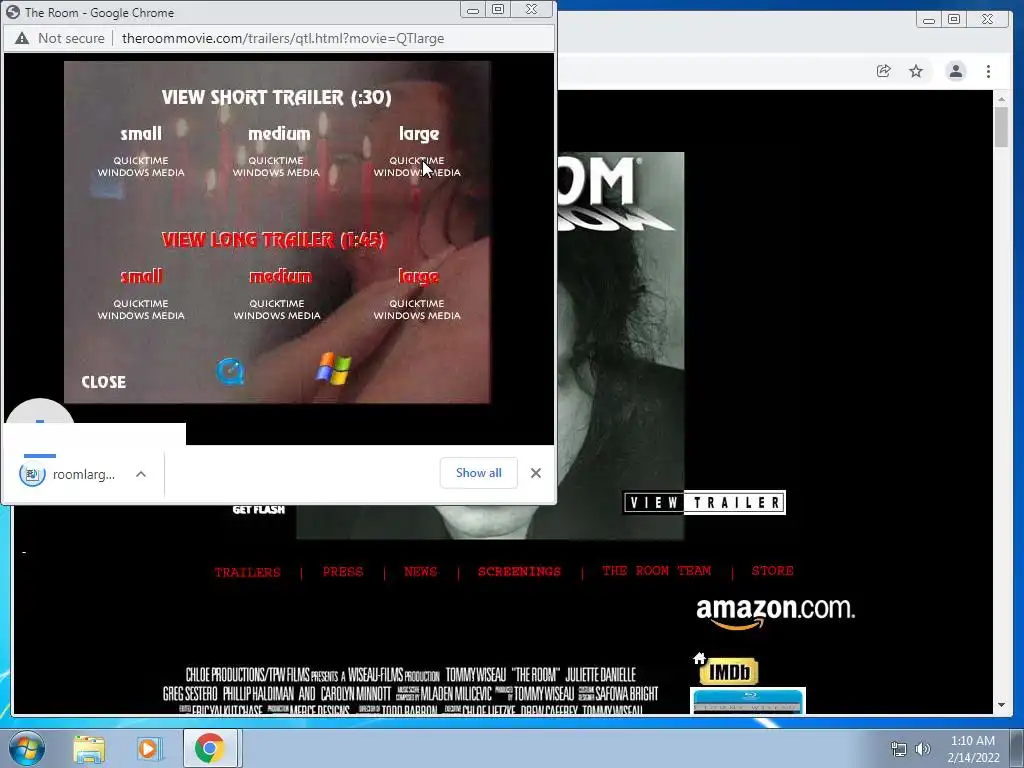Screen dimensions: 1024x768
Task: Dismiss the downloads bar with X
Action: (536, 473)
